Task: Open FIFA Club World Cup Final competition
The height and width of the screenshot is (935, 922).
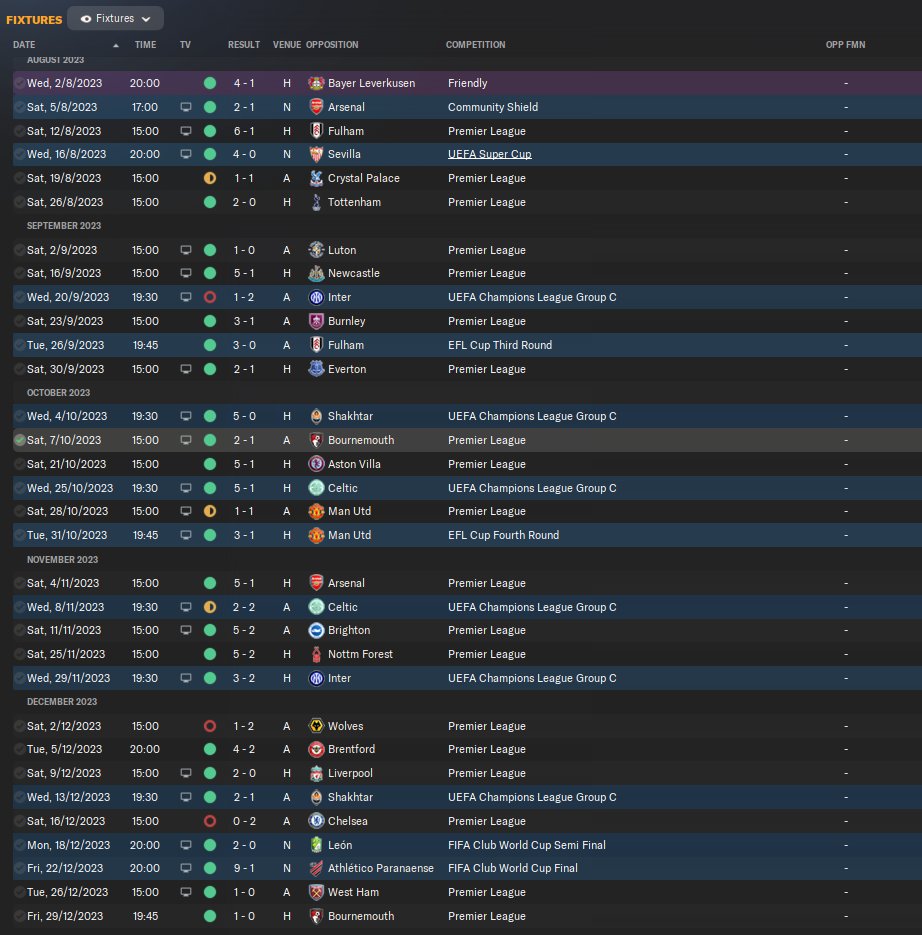Action: [x=513, y=868]
